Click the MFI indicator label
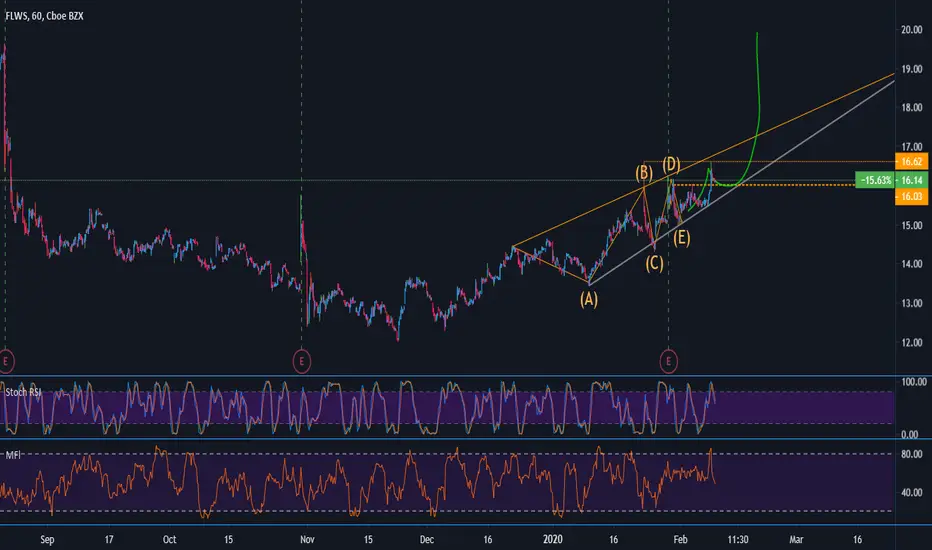The width and height of the screenshot is (932, 550). pyautogui.click(x=13, y=455)
